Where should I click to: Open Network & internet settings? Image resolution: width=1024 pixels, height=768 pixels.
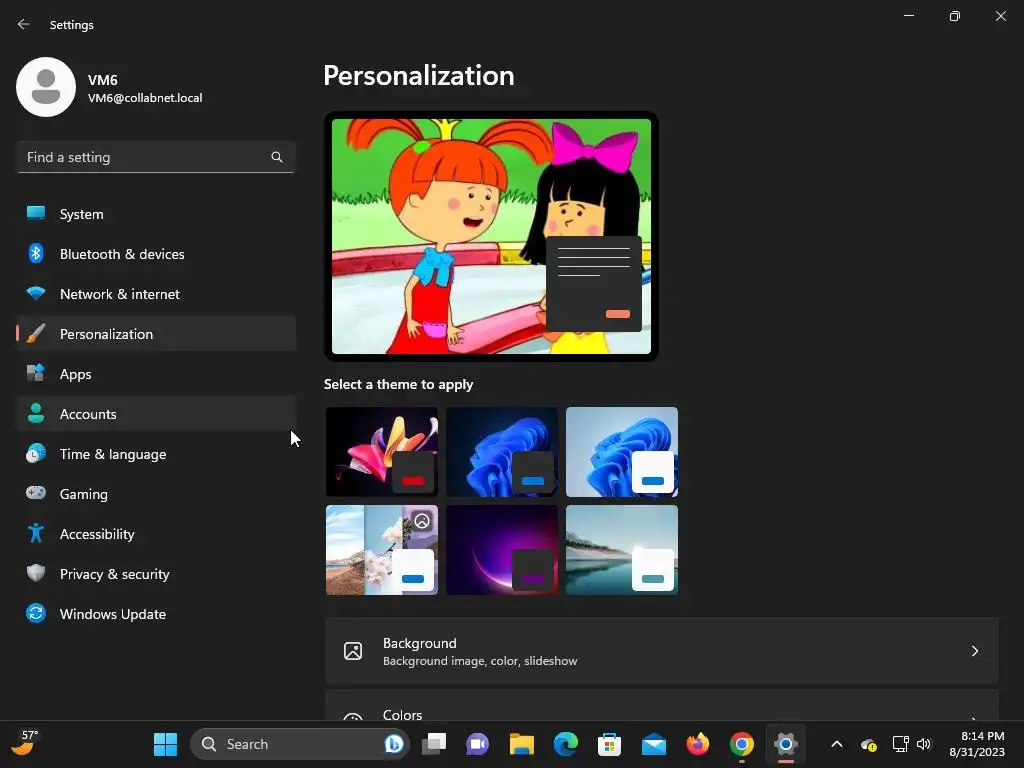tap(156, 294)
